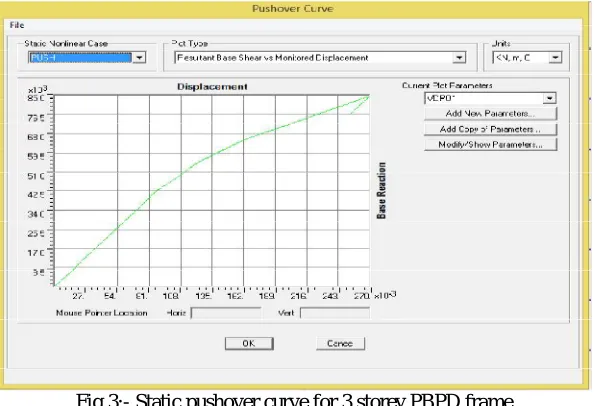Screen dimensions: 594x406
Task: Click the Static Nonlinear Case group label
Action: click(x=66, y=44)
